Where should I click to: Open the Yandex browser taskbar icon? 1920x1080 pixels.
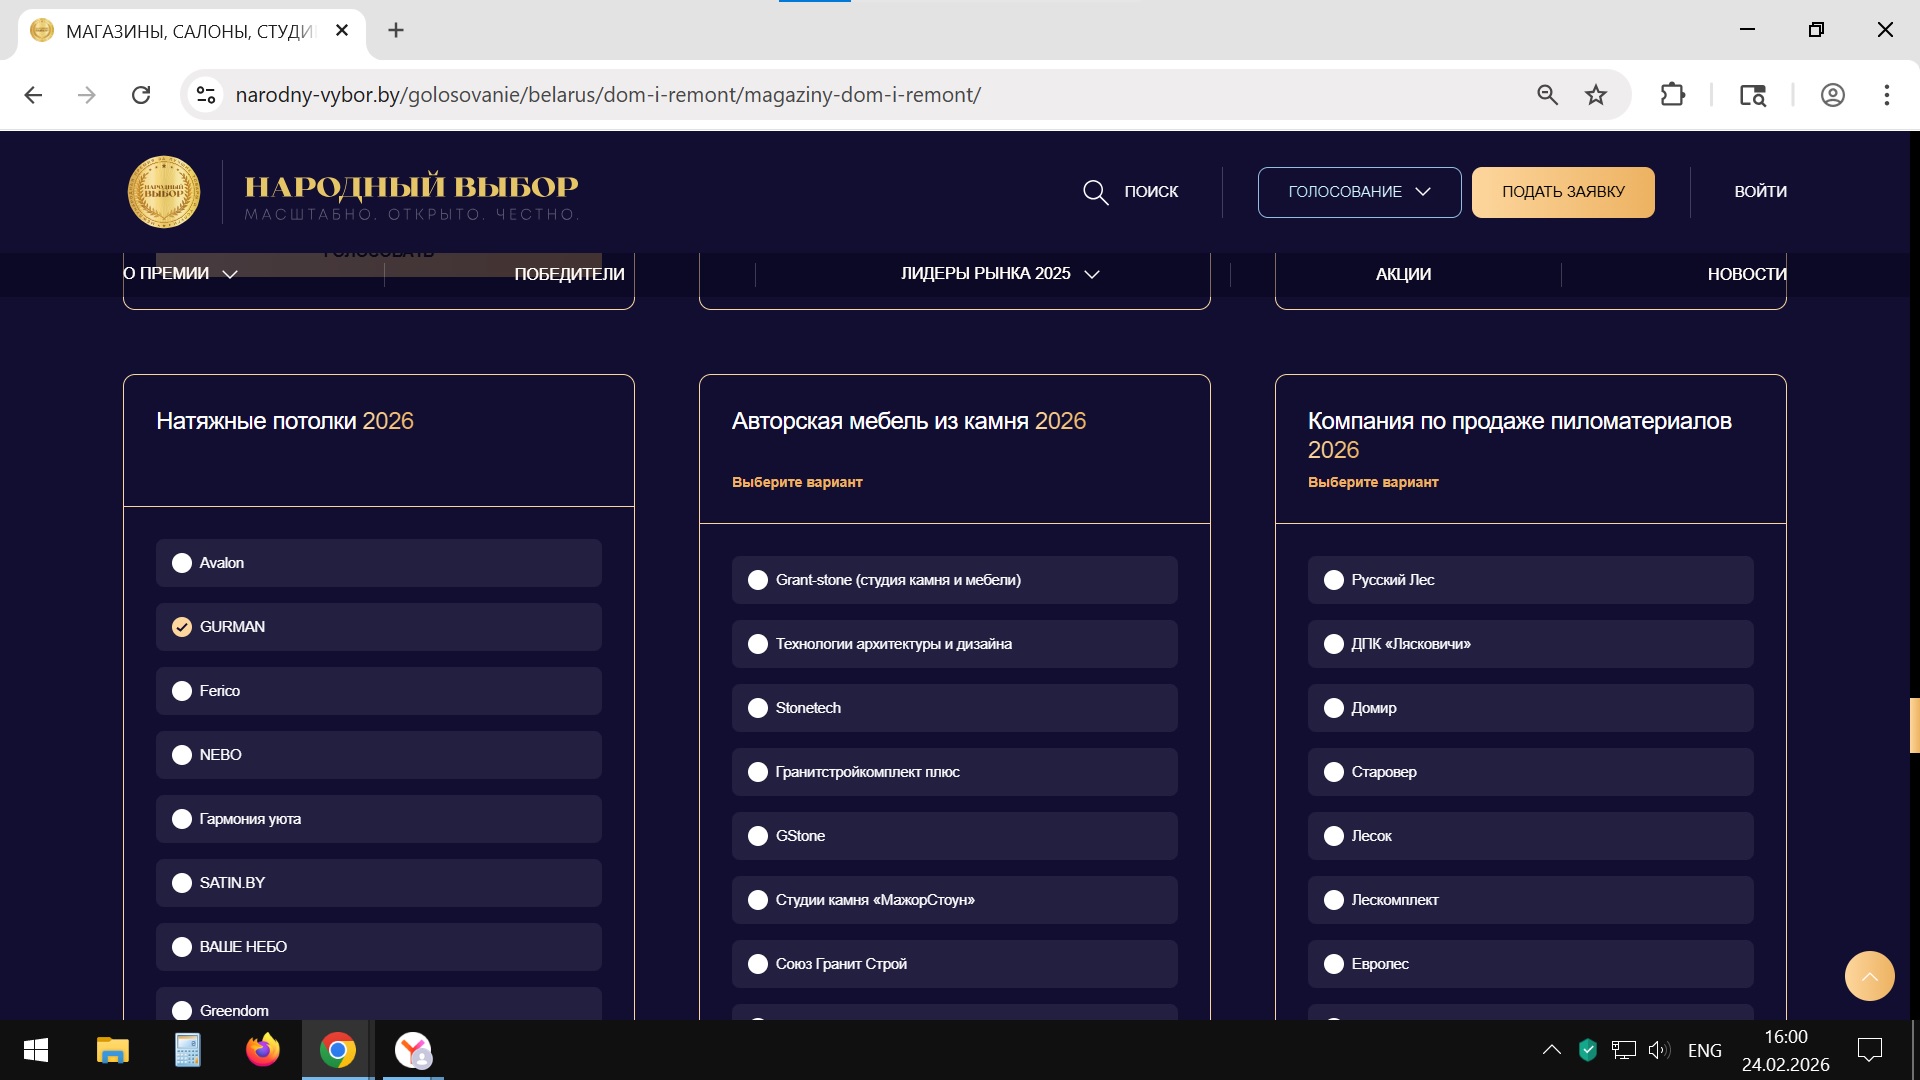412,1050
